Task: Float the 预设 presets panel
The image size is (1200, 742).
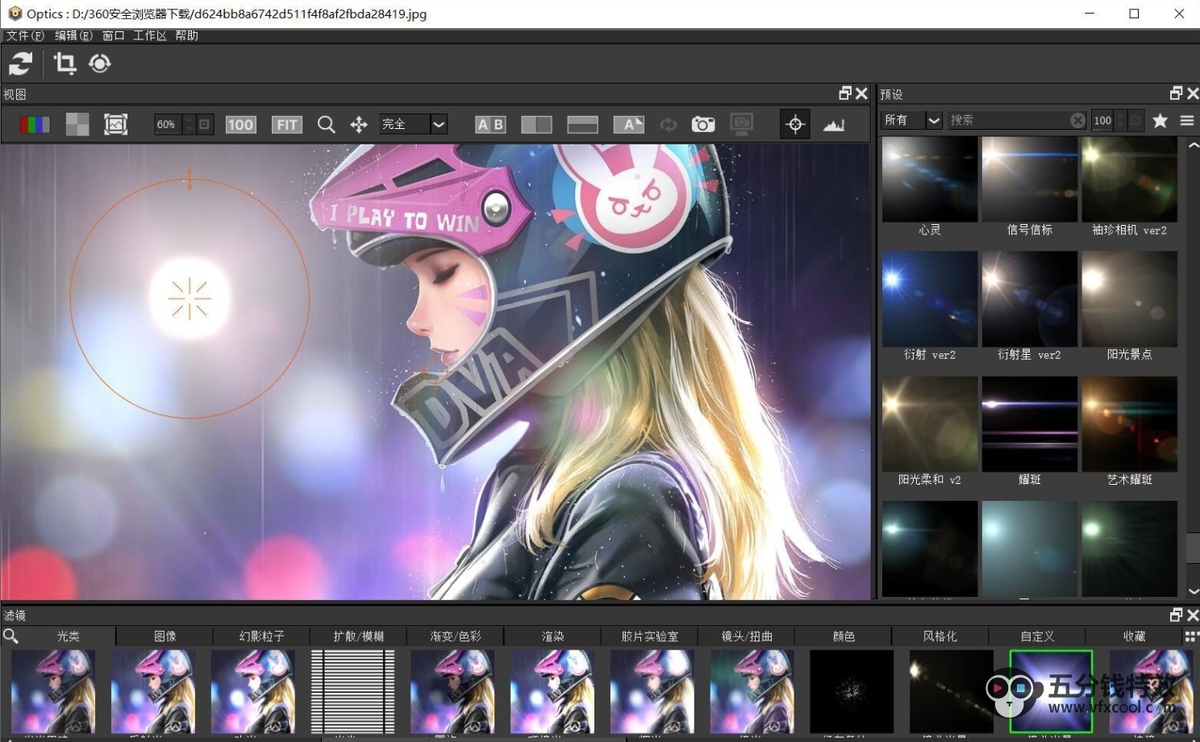Action: point(1176,94)
